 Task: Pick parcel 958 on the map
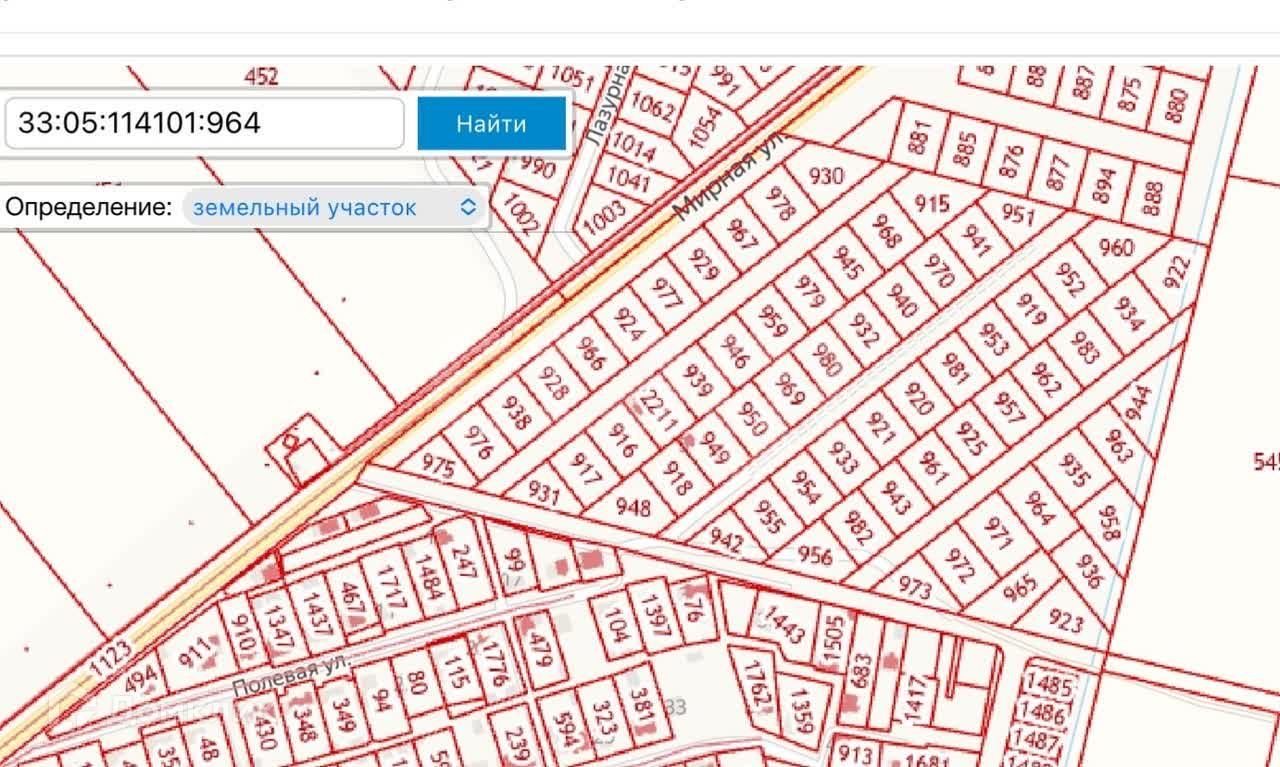click(x=1109, y=522)
